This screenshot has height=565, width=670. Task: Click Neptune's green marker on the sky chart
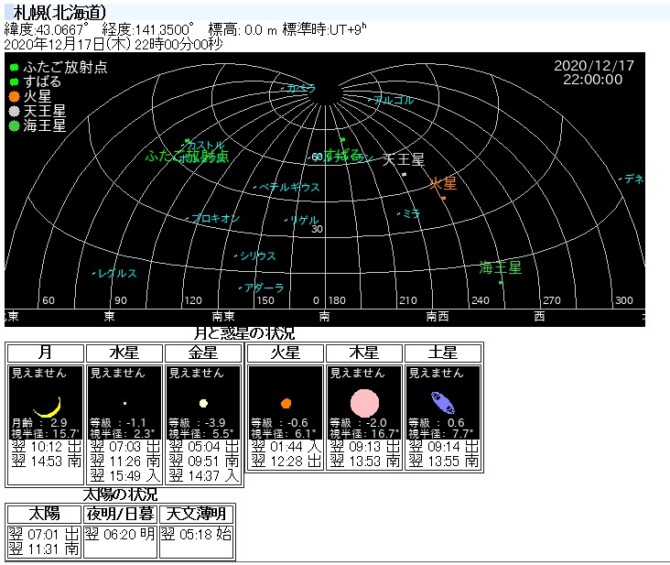[x=501, y=281]
